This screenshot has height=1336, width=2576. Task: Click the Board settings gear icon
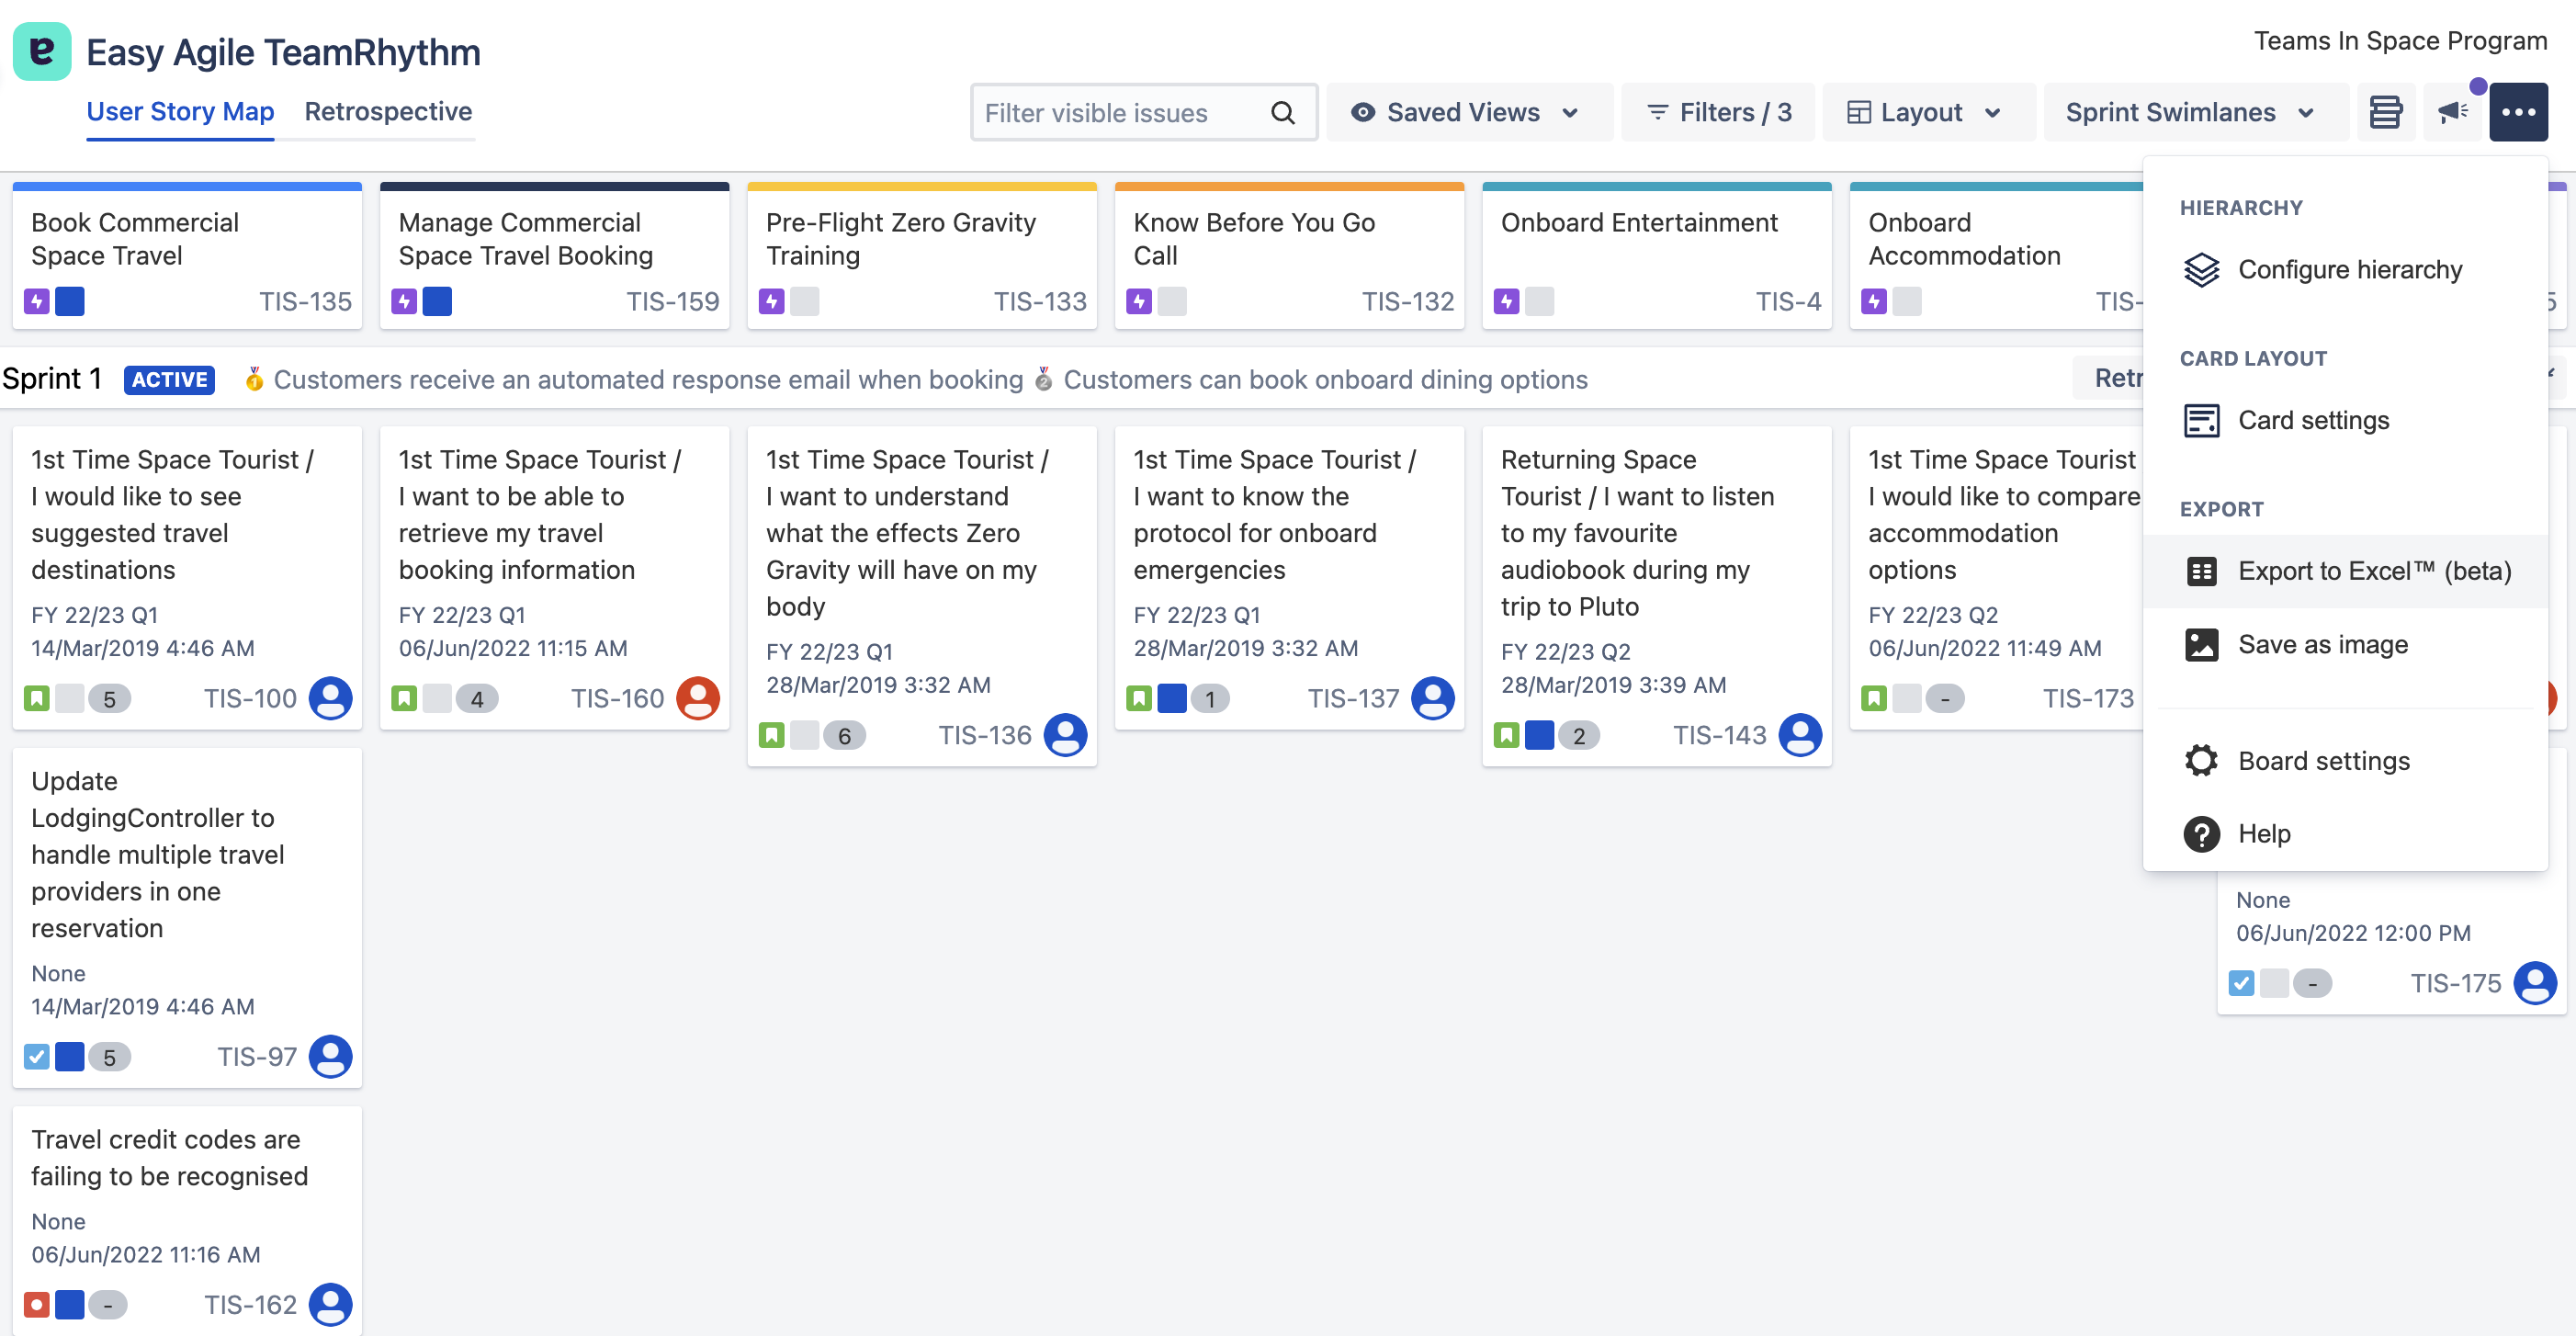tap(2201, 761)
